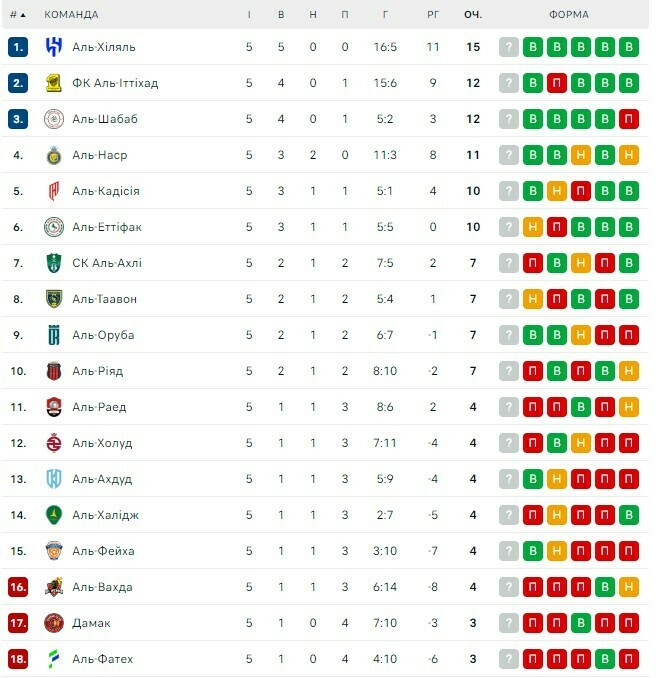Click the ФОРМА column header
This screenshot has width=658, height=678.
pyautogui.click(x=568, y=15)
